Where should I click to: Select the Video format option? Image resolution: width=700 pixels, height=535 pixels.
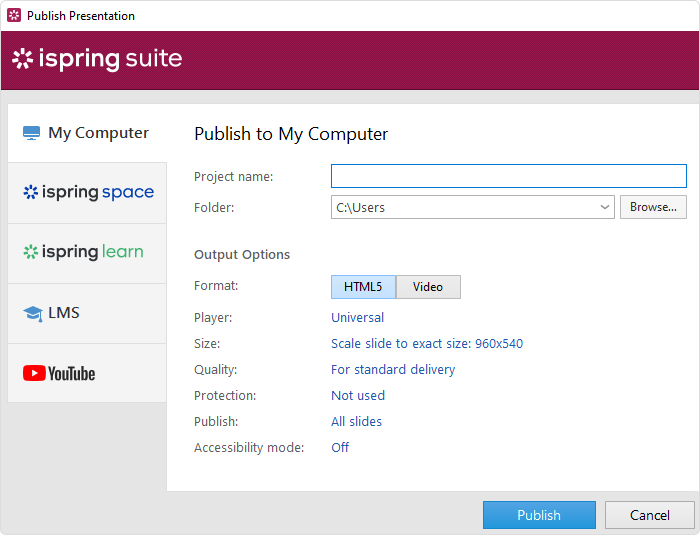tap(428, 287)
